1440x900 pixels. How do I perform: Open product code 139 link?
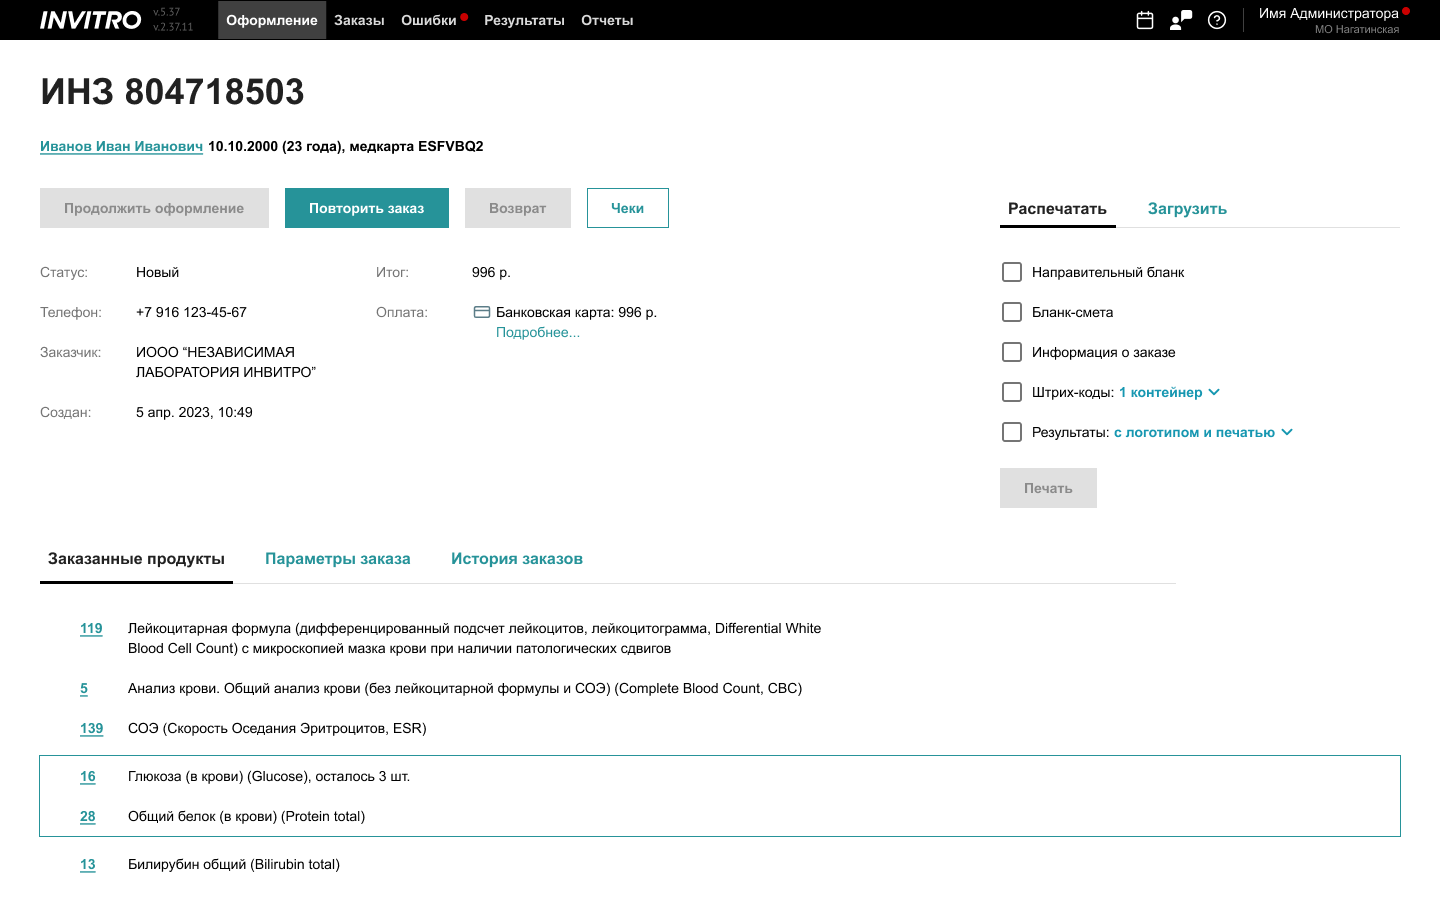(x=91, y=728)
